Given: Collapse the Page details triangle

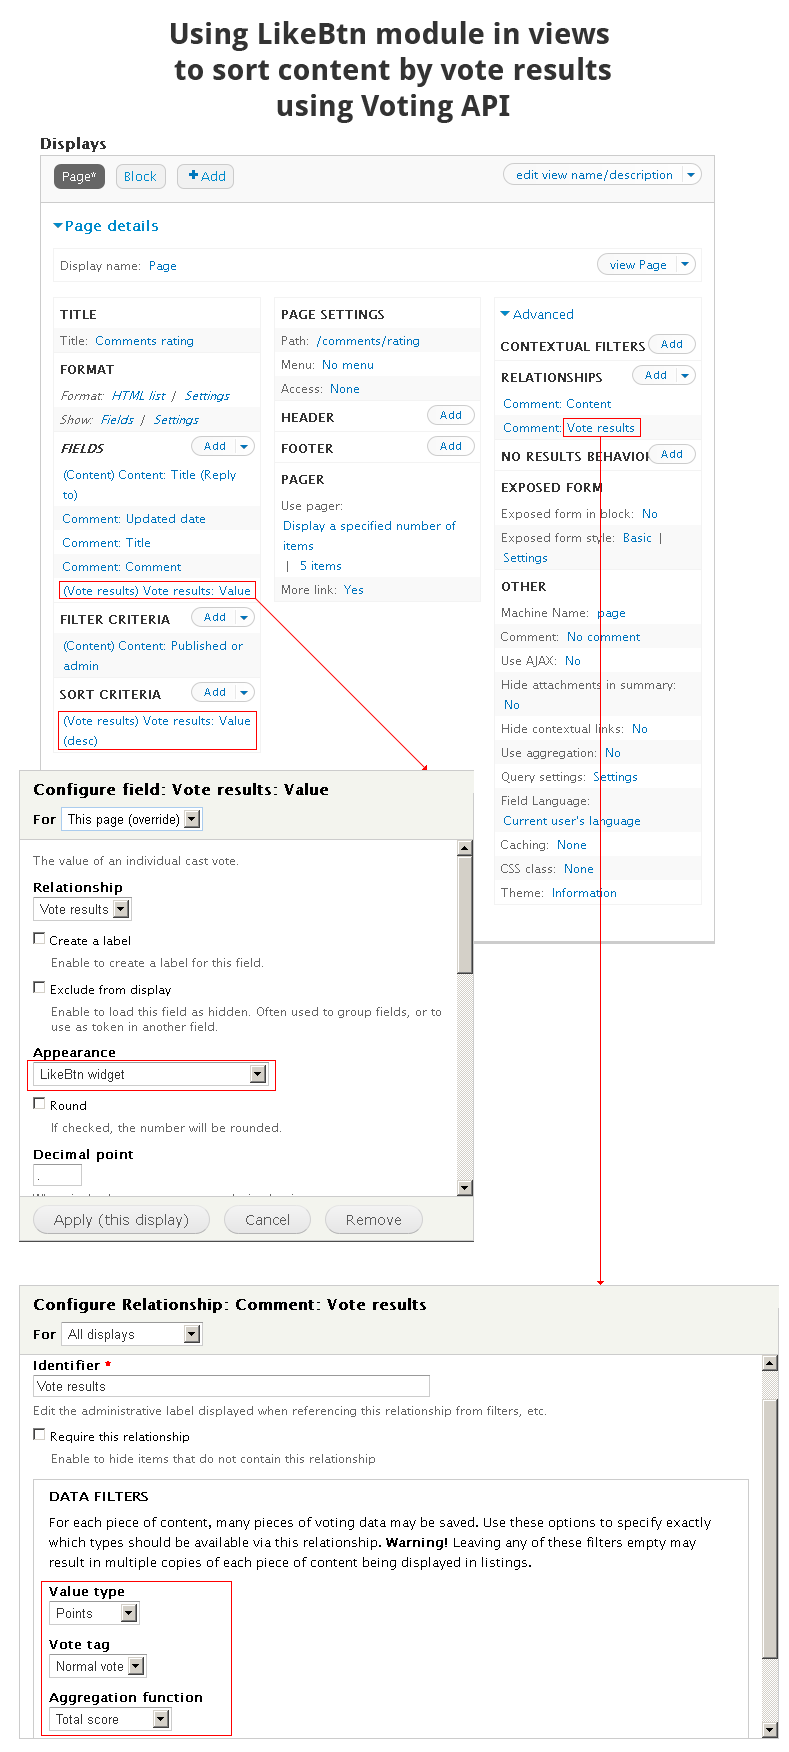Looking at the screenshot, I should [58, 226].
